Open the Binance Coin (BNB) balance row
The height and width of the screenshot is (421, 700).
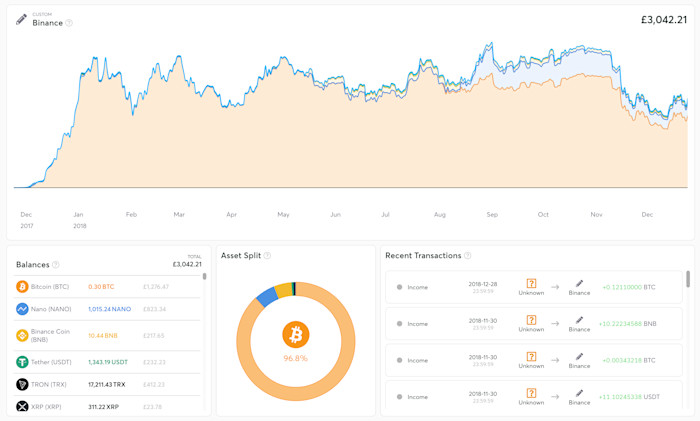(x=107, y=335)
